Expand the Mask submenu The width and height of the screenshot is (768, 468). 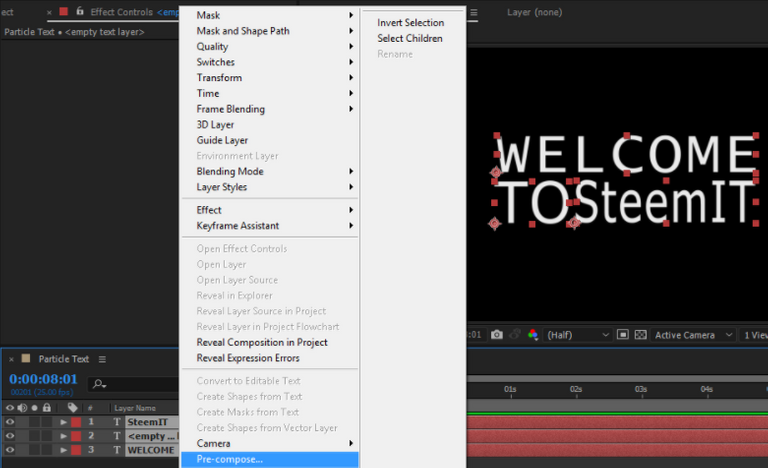(270, 15)
